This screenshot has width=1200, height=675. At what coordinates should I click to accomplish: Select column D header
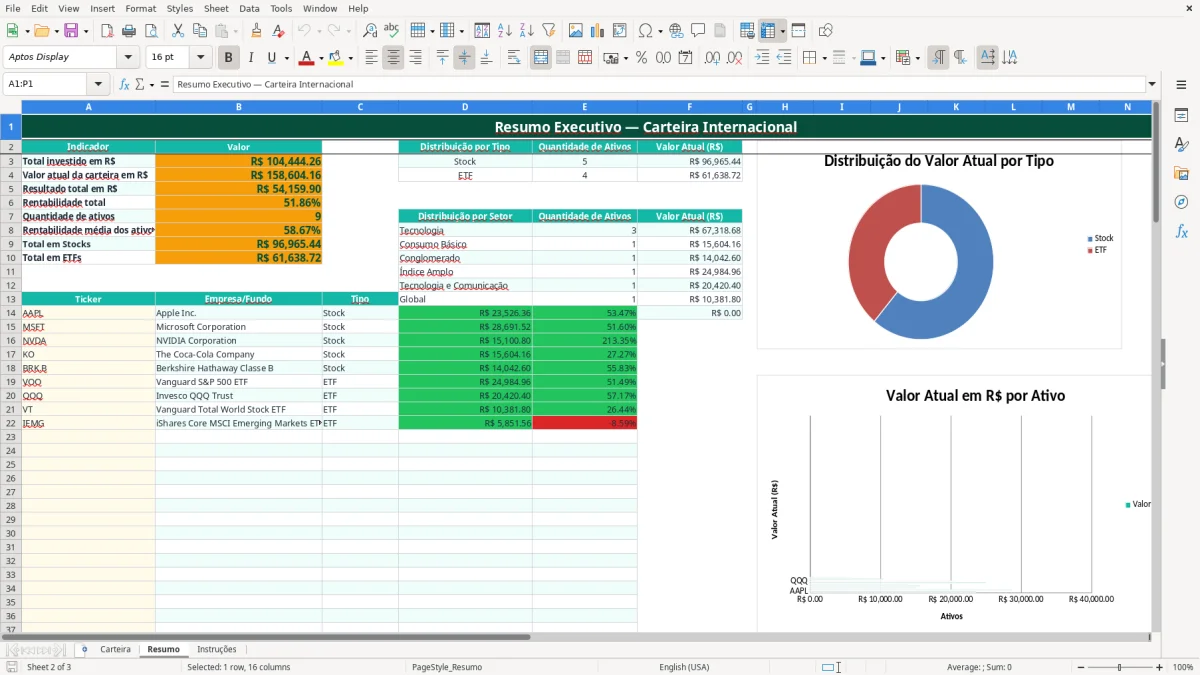pos(465,106)
